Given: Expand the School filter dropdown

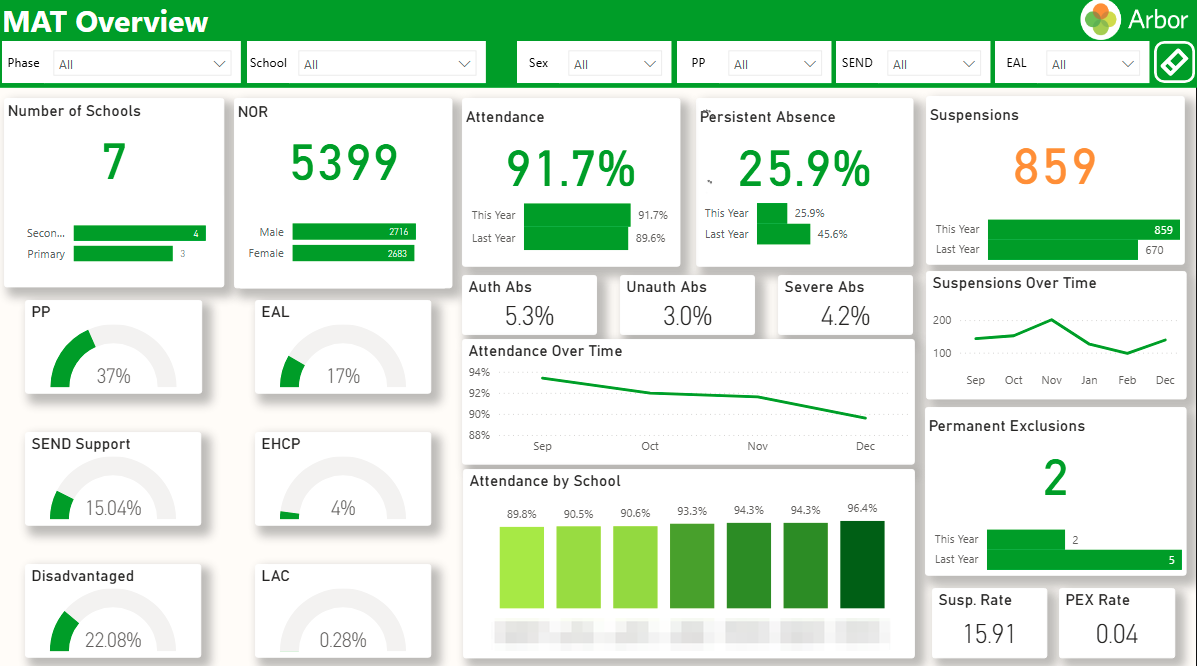Looking at the screenshot, I should tap(387, 64).
